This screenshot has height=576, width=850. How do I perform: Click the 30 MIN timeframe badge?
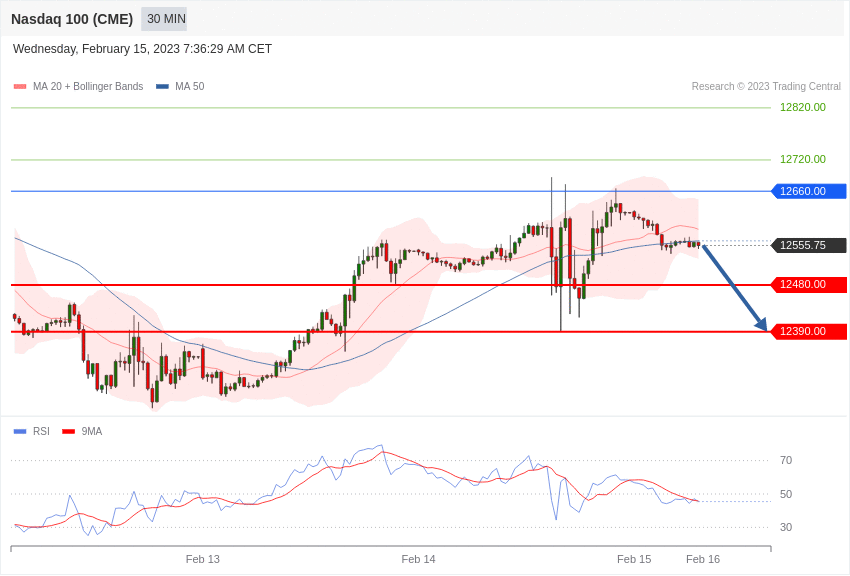pos(164,19)
